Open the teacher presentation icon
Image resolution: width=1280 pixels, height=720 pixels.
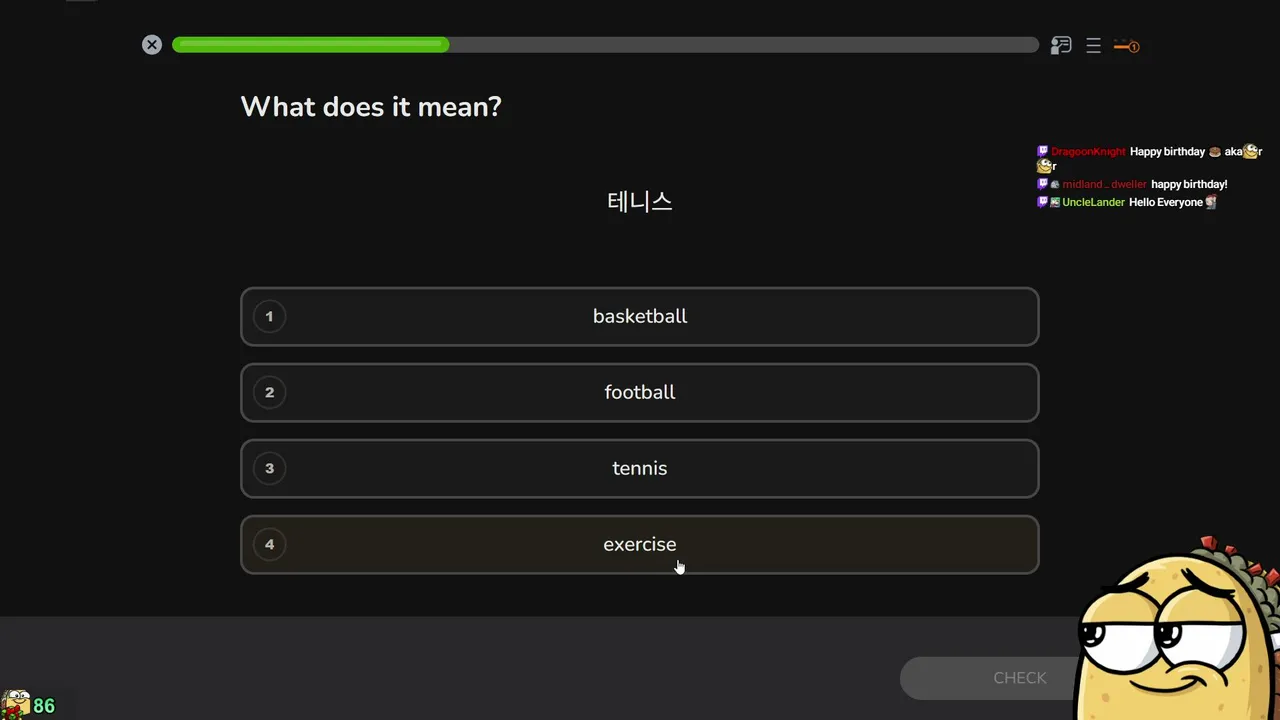1061,45
